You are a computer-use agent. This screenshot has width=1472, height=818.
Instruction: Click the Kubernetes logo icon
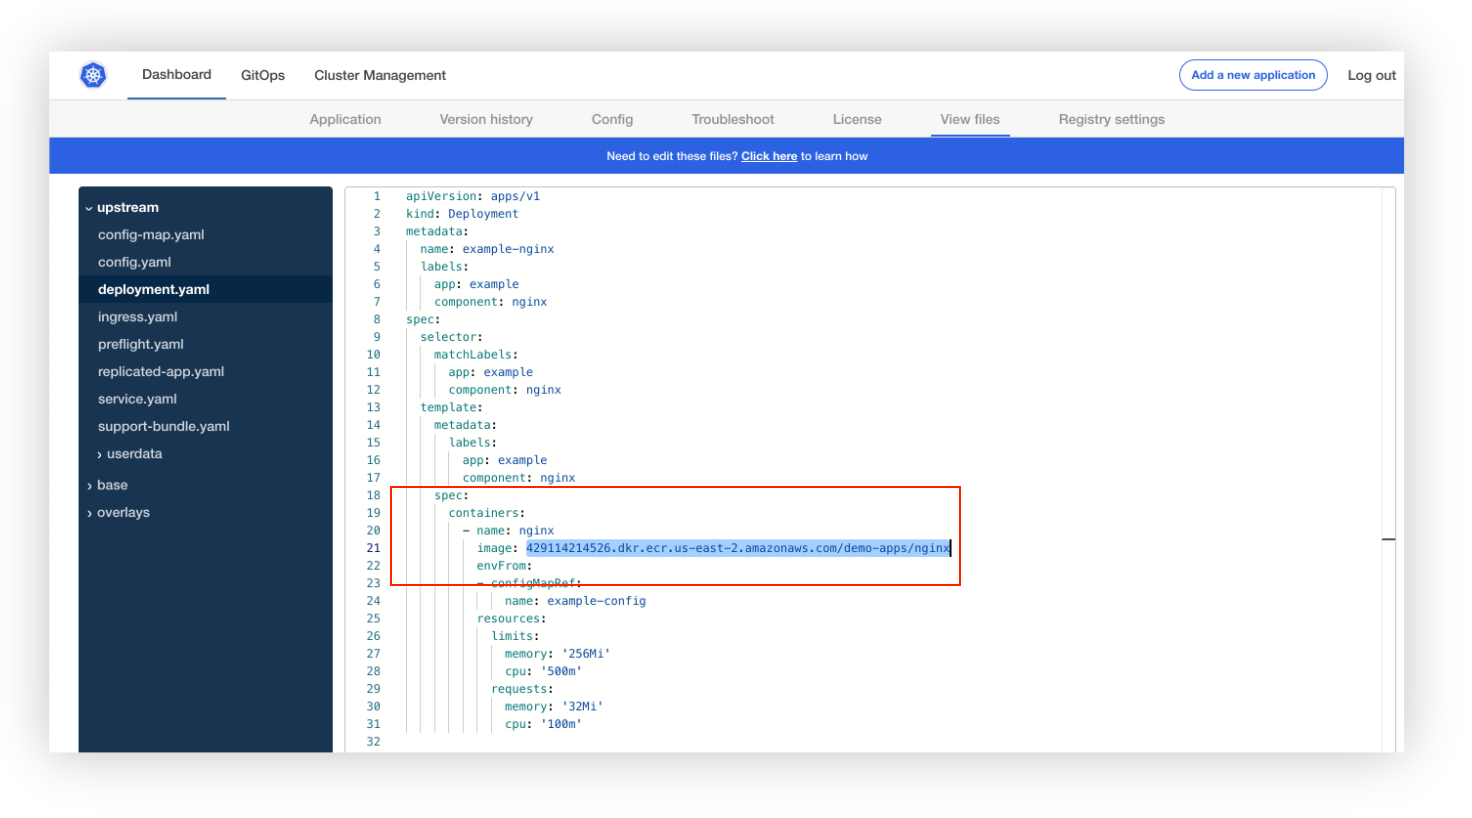click(92, 74)
